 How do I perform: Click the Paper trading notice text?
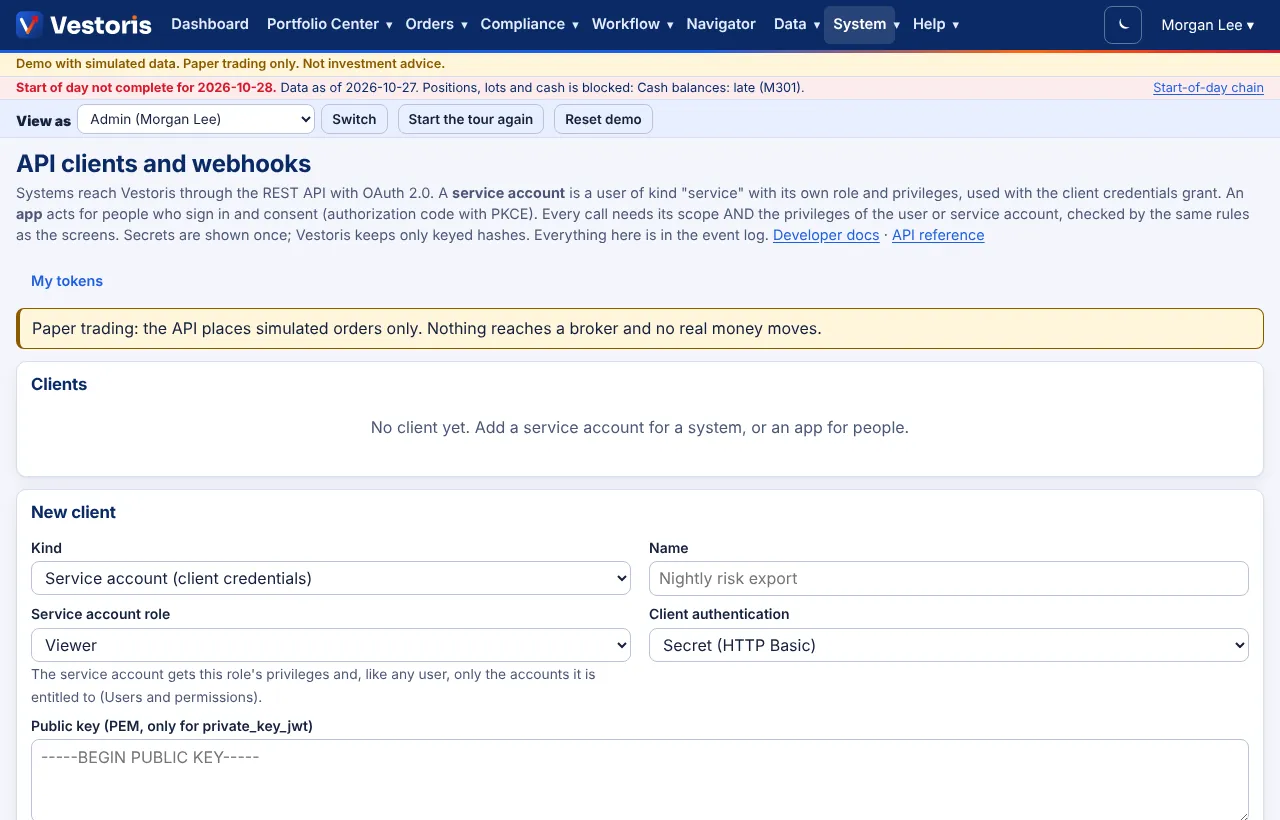tap(427, 328)
